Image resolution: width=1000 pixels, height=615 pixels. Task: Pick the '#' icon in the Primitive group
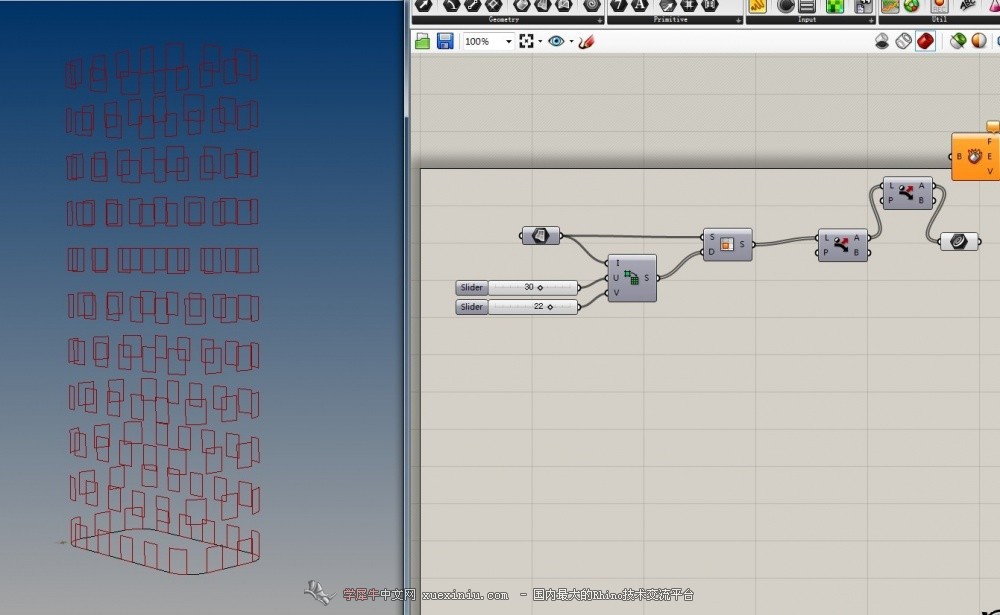click(689, 6)
